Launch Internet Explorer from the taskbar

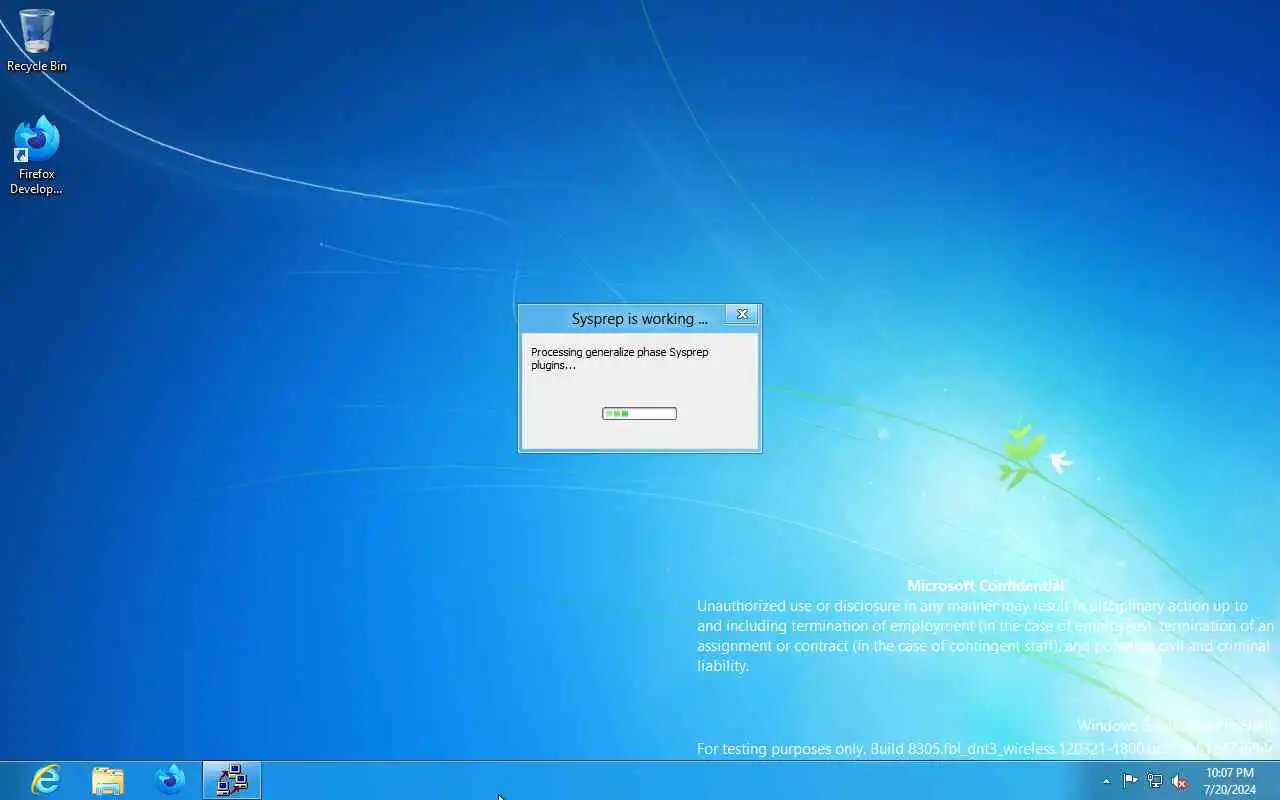pyautogui.click(x=46, y=780)
